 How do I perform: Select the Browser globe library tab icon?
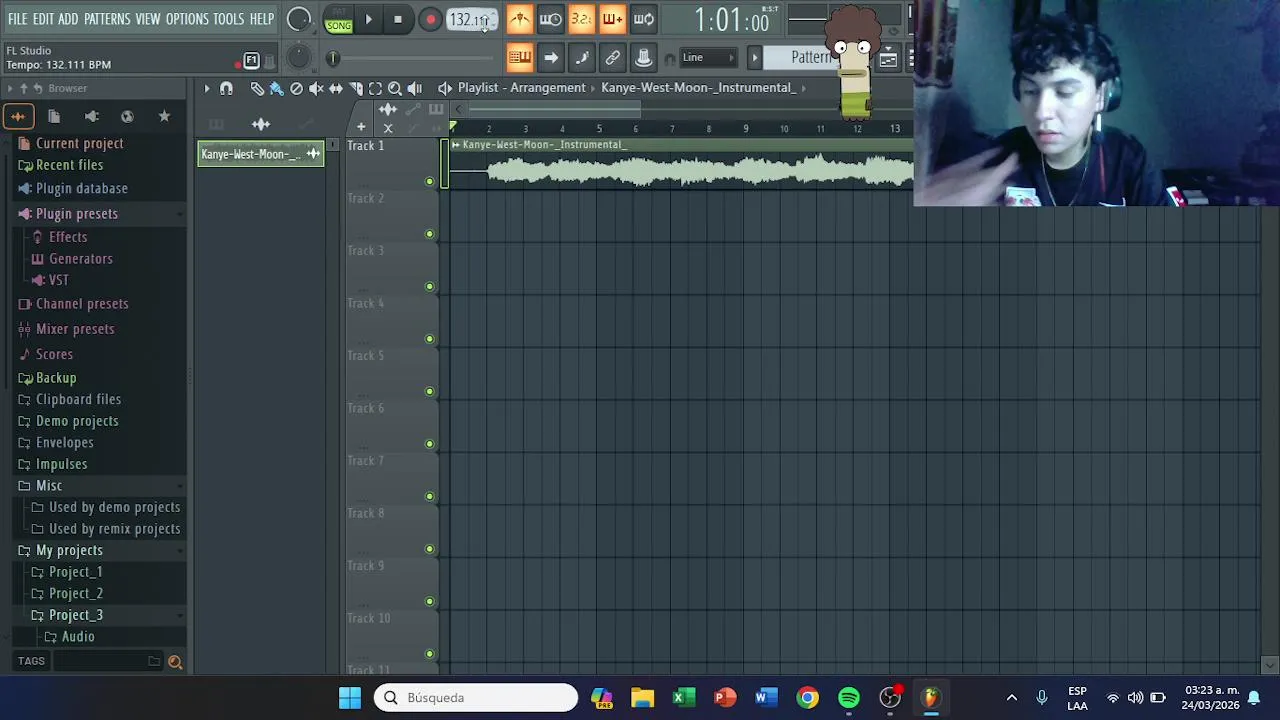[x=127, y=117]
